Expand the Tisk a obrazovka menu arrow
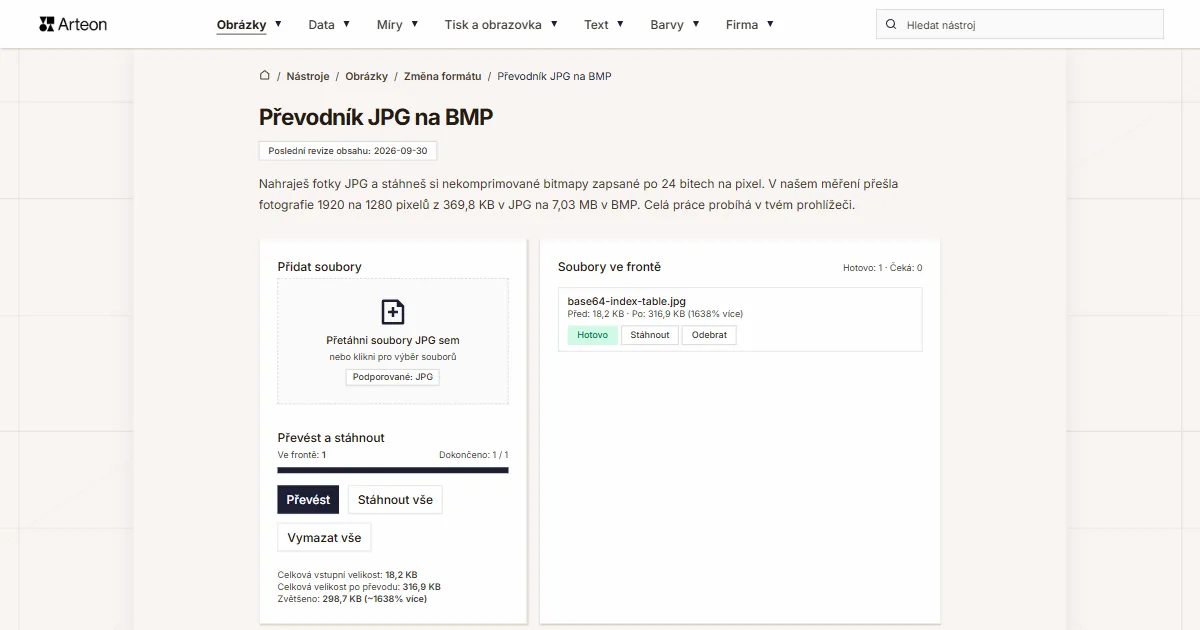Viewport: 1200px width, 630px height. click(554, 24)
